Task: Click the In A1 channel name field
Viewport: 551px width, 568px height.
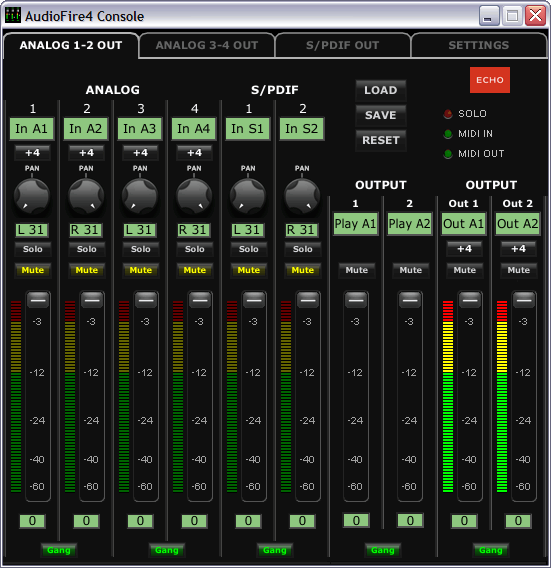Action: [32, 129]
